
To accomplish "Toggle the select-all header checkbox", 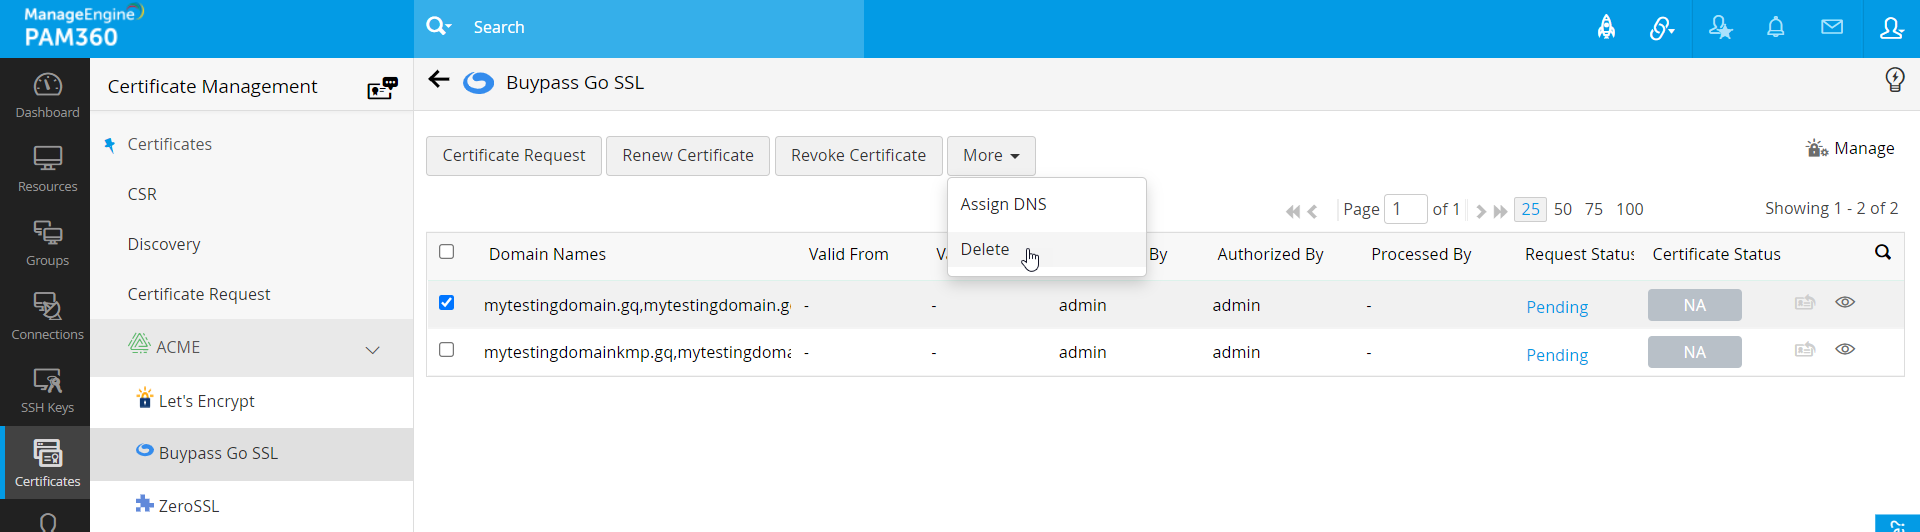I will [447, 252].
